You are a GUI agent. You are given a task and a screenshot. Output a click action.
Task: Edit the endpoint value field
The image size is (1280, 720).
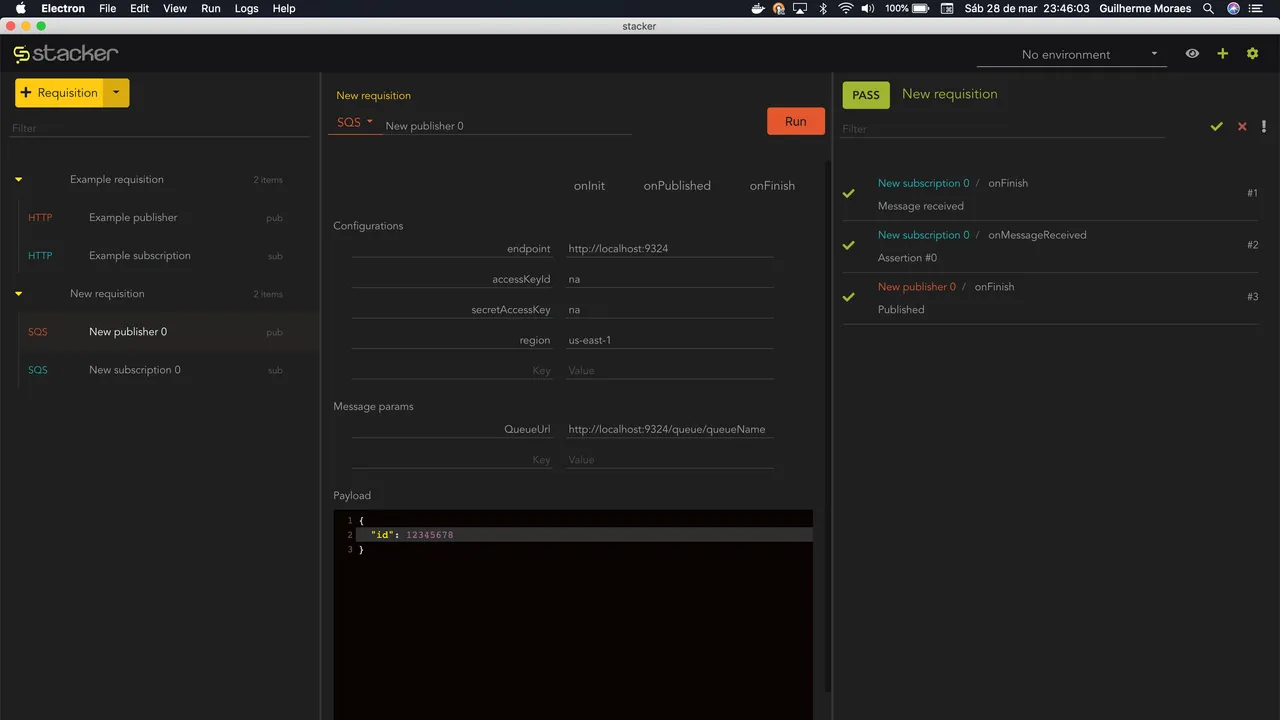[x=669, y=248]
